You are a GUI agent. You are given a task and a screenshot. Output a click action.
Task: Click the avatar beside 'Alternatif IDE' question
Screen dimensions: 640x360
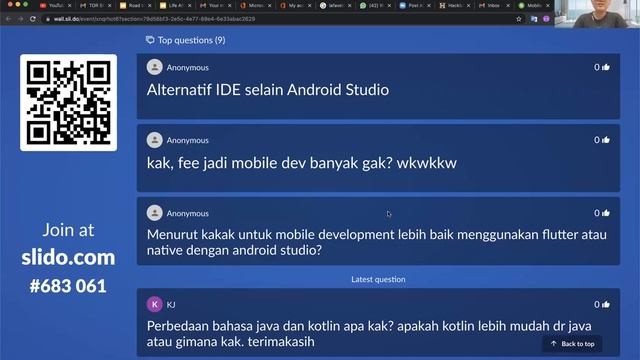point(155,67)
